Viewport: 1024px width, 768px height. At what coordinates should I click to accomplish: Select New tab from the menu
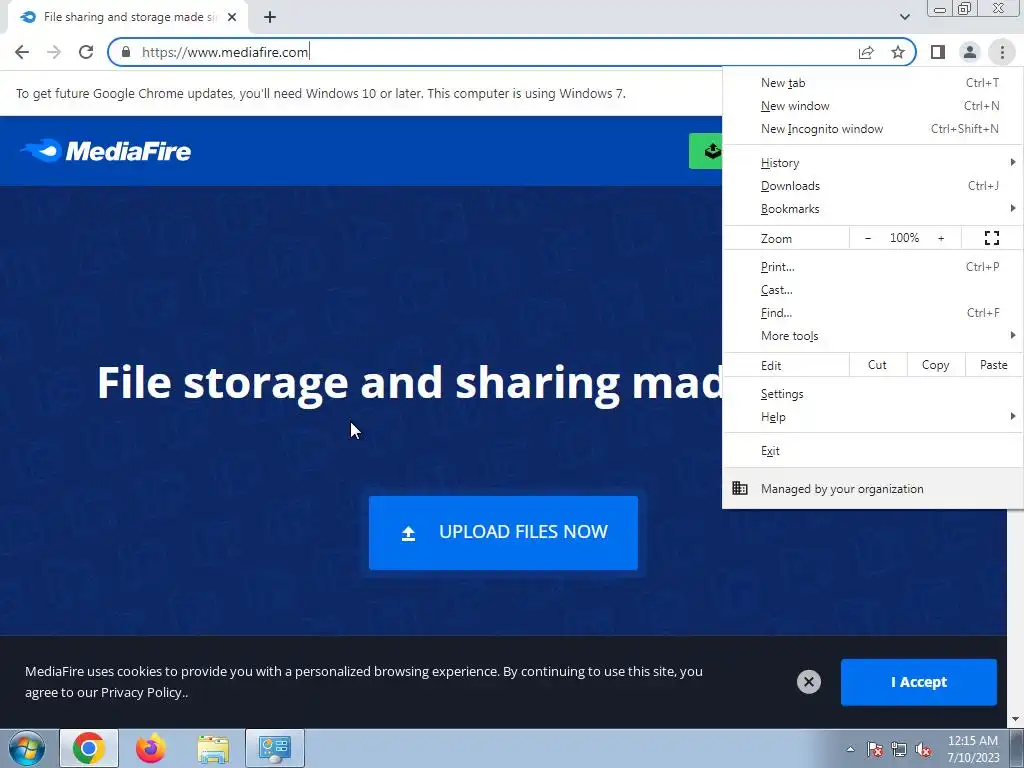tap(872, 83)
